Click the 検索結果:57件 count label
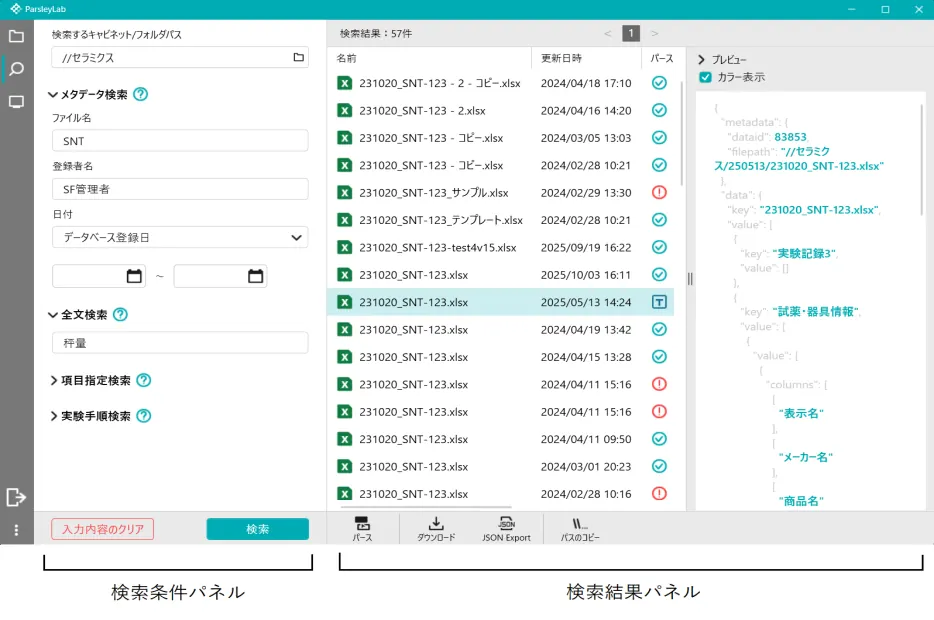 click(376, 33)
